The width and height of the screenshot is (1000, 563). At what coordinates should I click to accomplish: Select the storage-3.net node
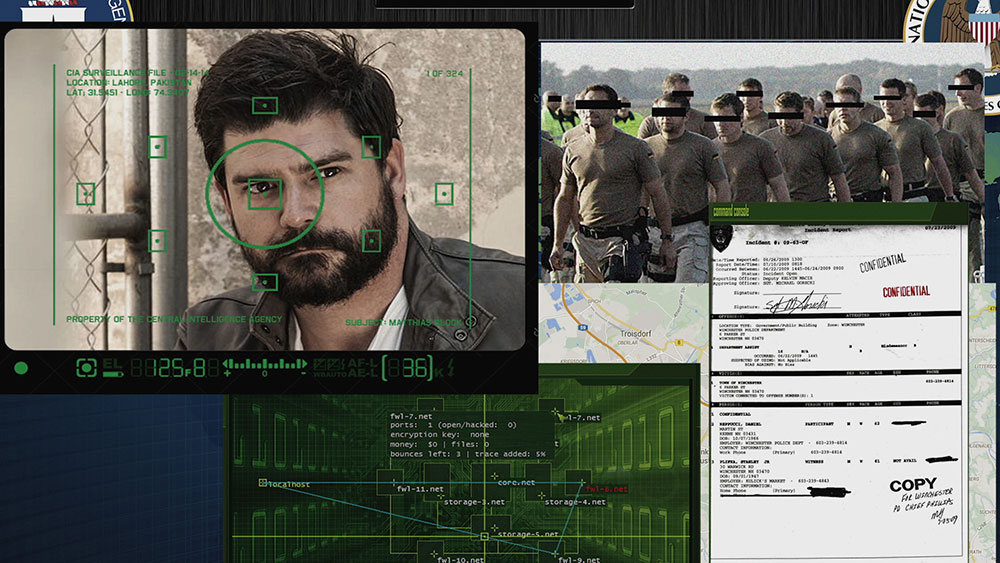[474, 502]
